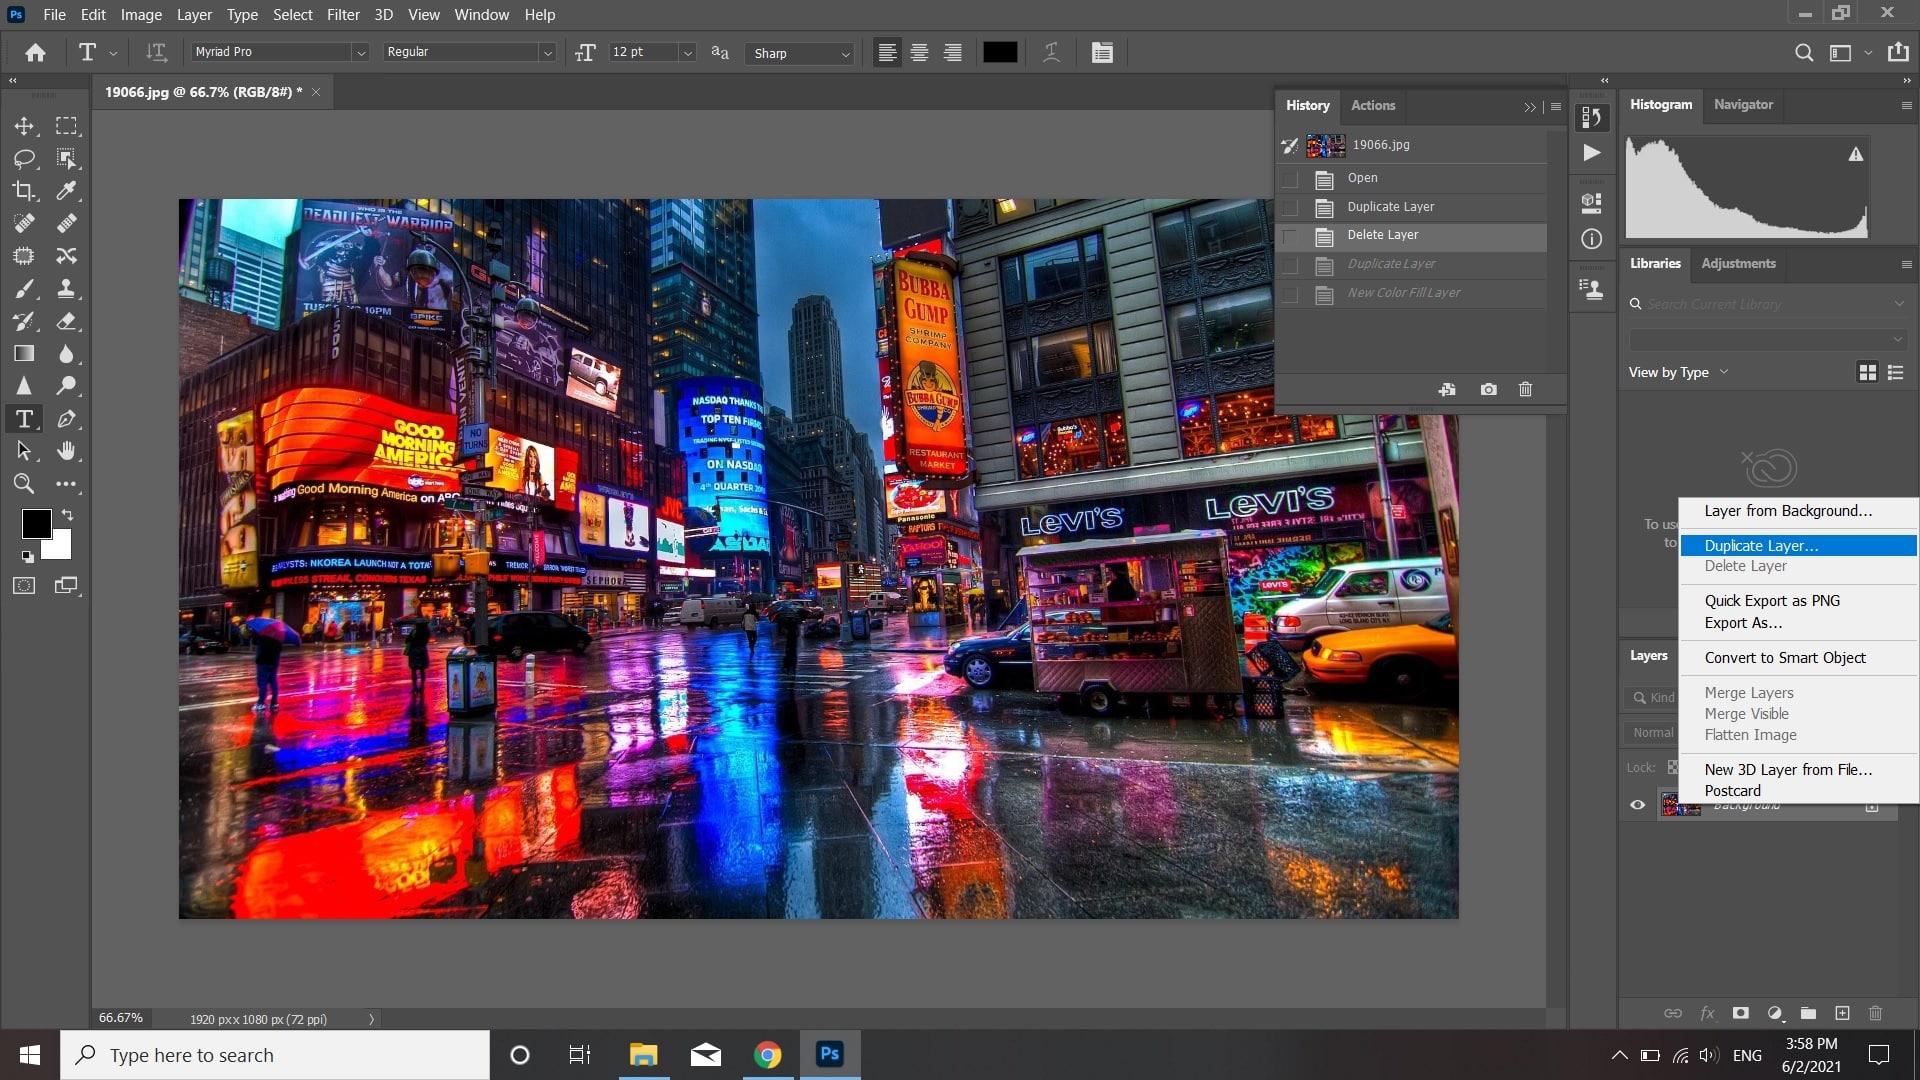The image size is (1920, 1080).
Task: Click the foreground color swatch
Action: pos(37,524)
